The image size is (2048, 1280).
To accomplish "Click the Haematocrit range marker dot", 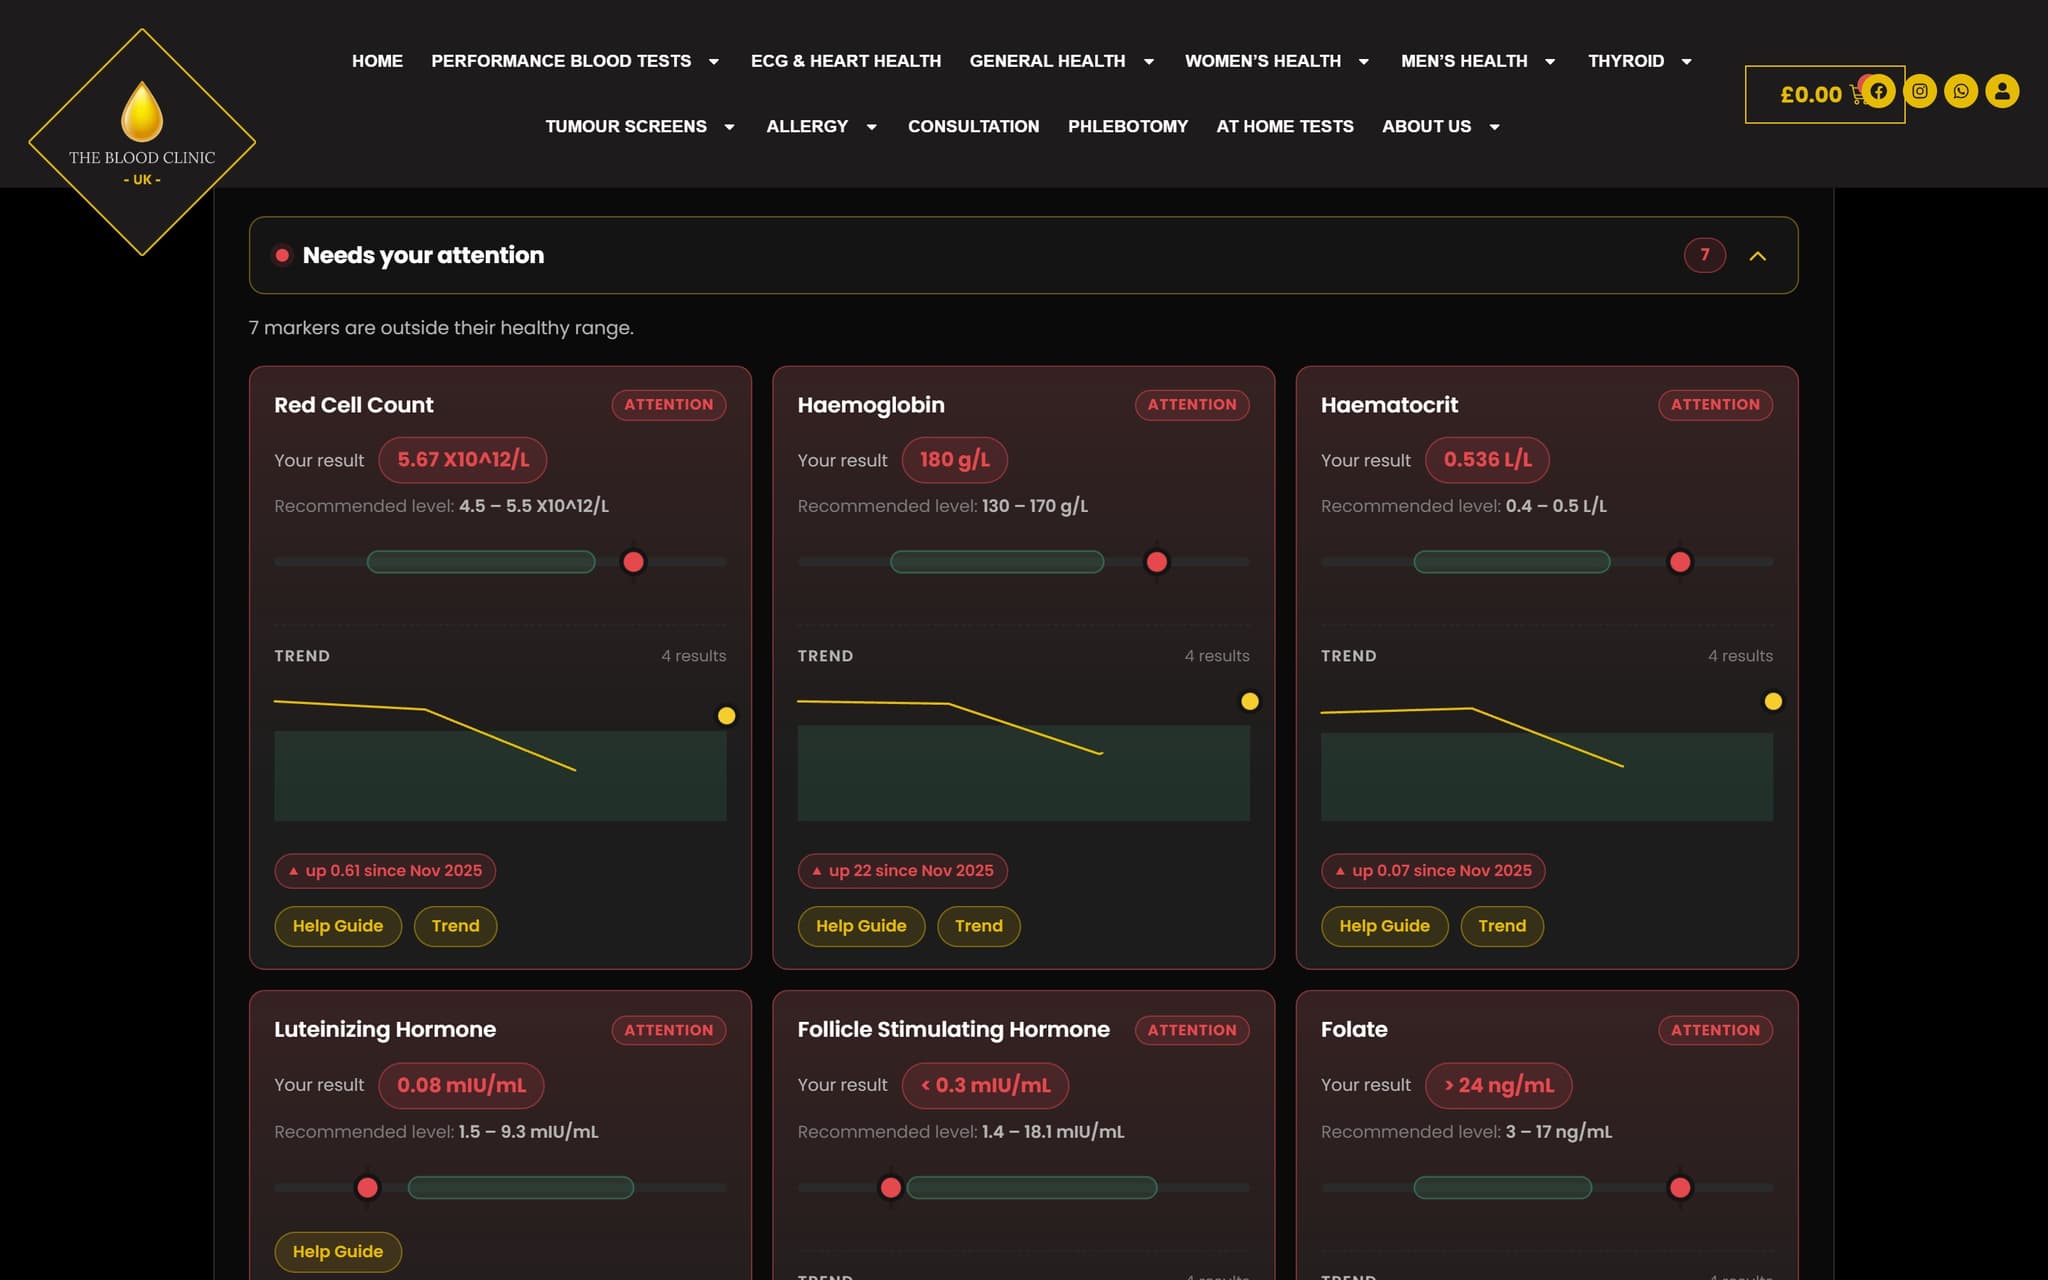I will (1680, 562).
